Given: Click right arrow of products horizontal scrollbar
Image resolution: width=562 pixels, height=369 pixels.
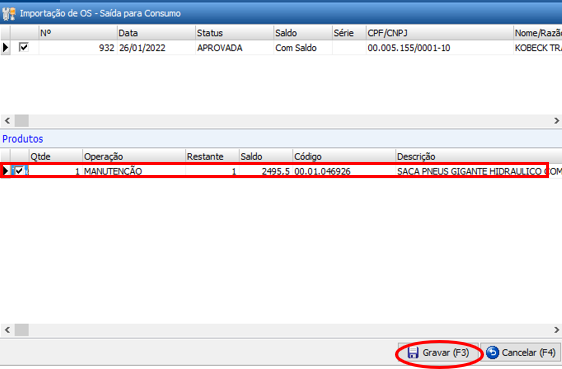Looking at the screenshot, I should [556, 330].
